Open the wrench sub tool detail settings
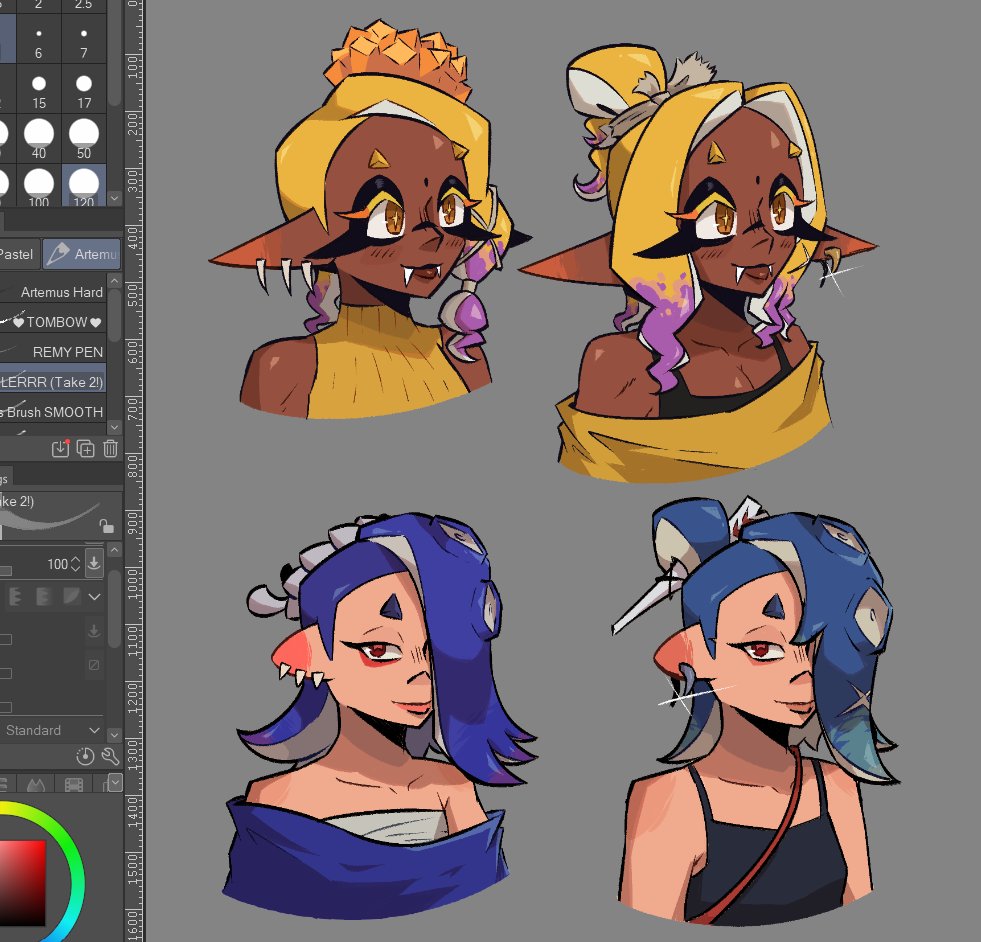This screenshot has width=981, height=942. point(110,756)
